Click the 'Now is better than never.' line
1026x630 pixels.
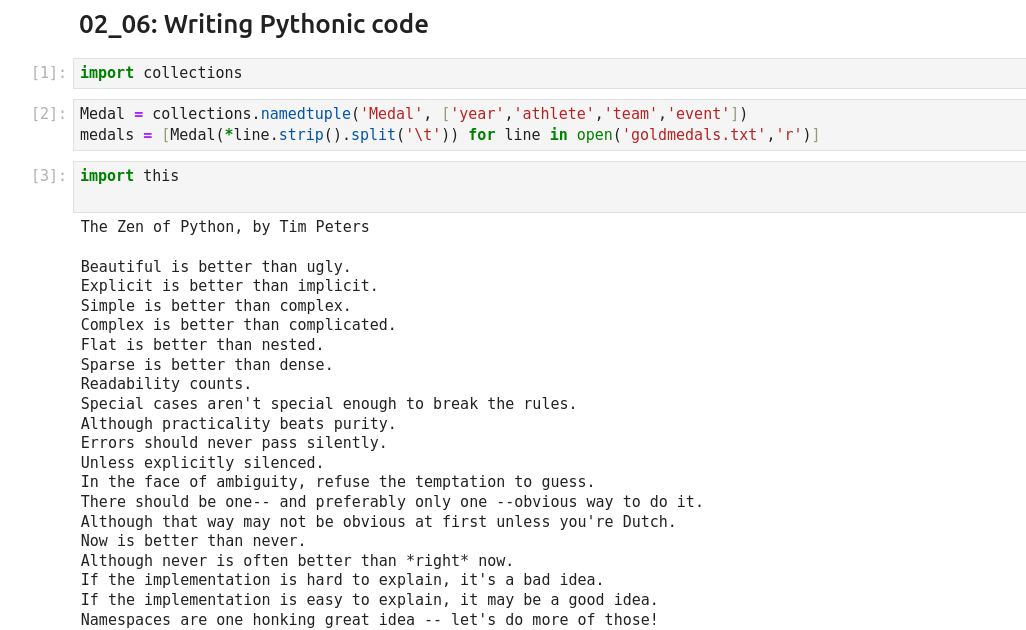coord(193,541)
